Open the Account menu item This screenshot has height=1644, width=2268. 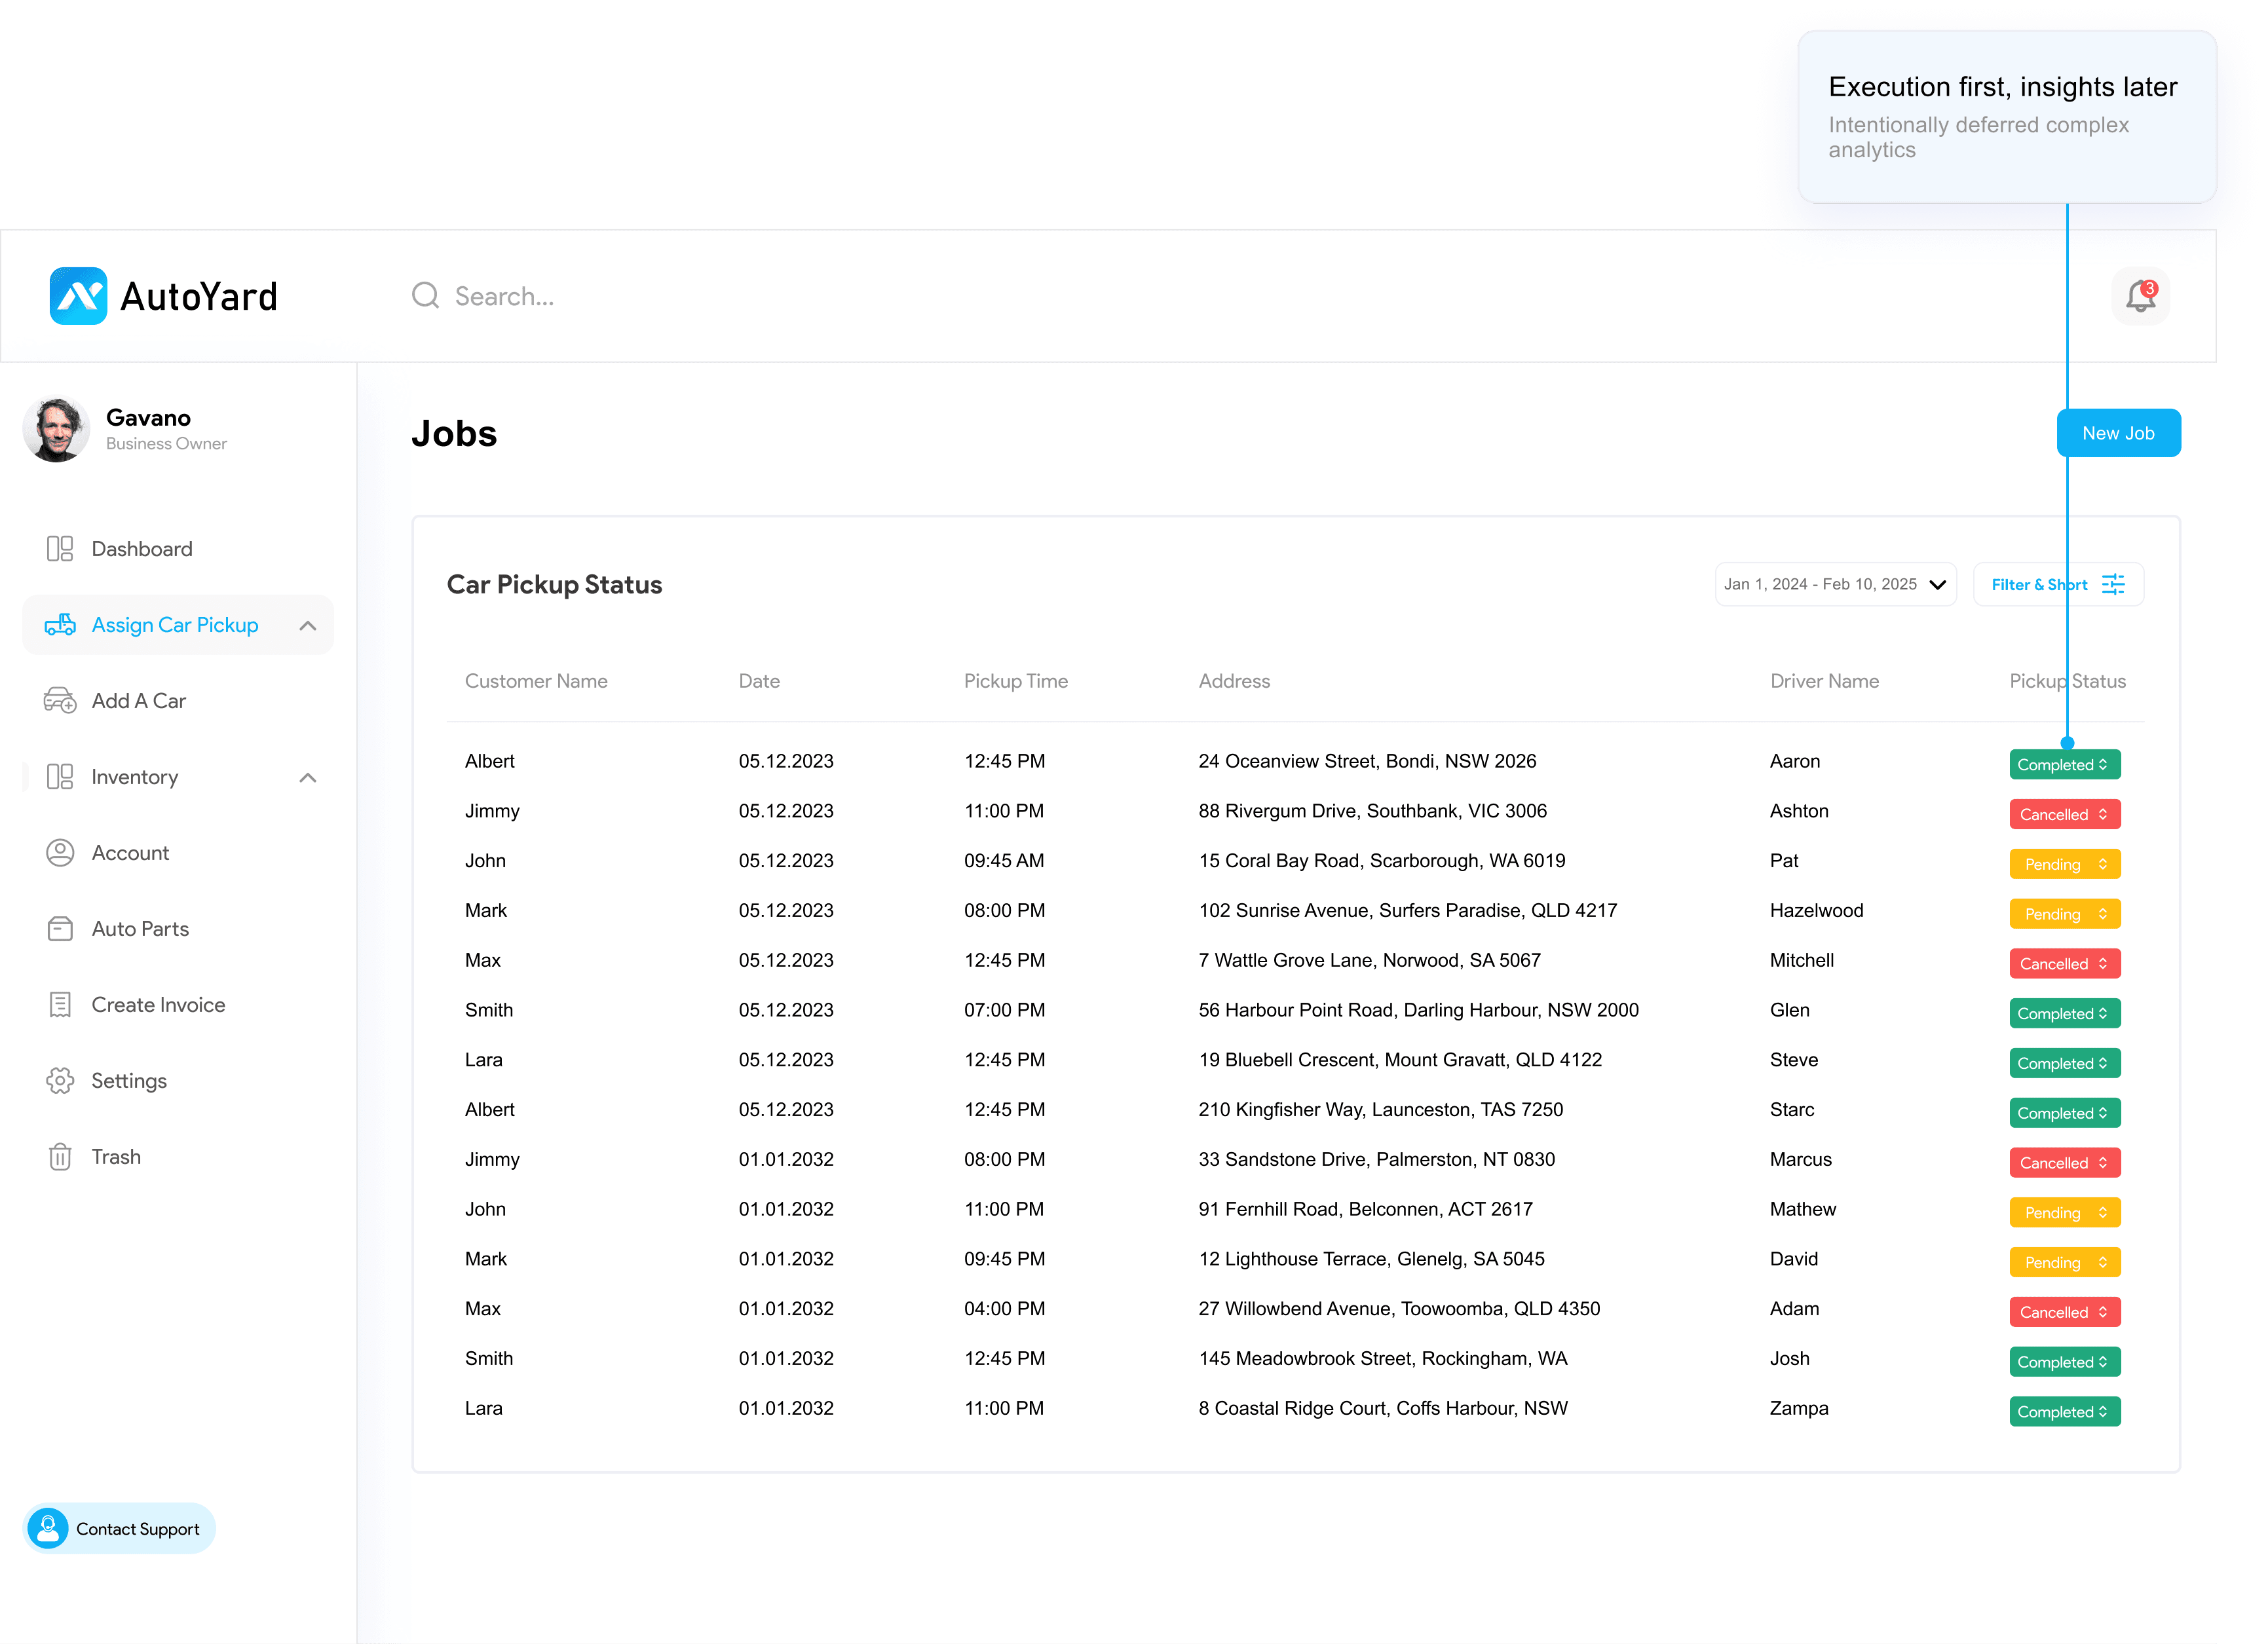click(130, 853)
